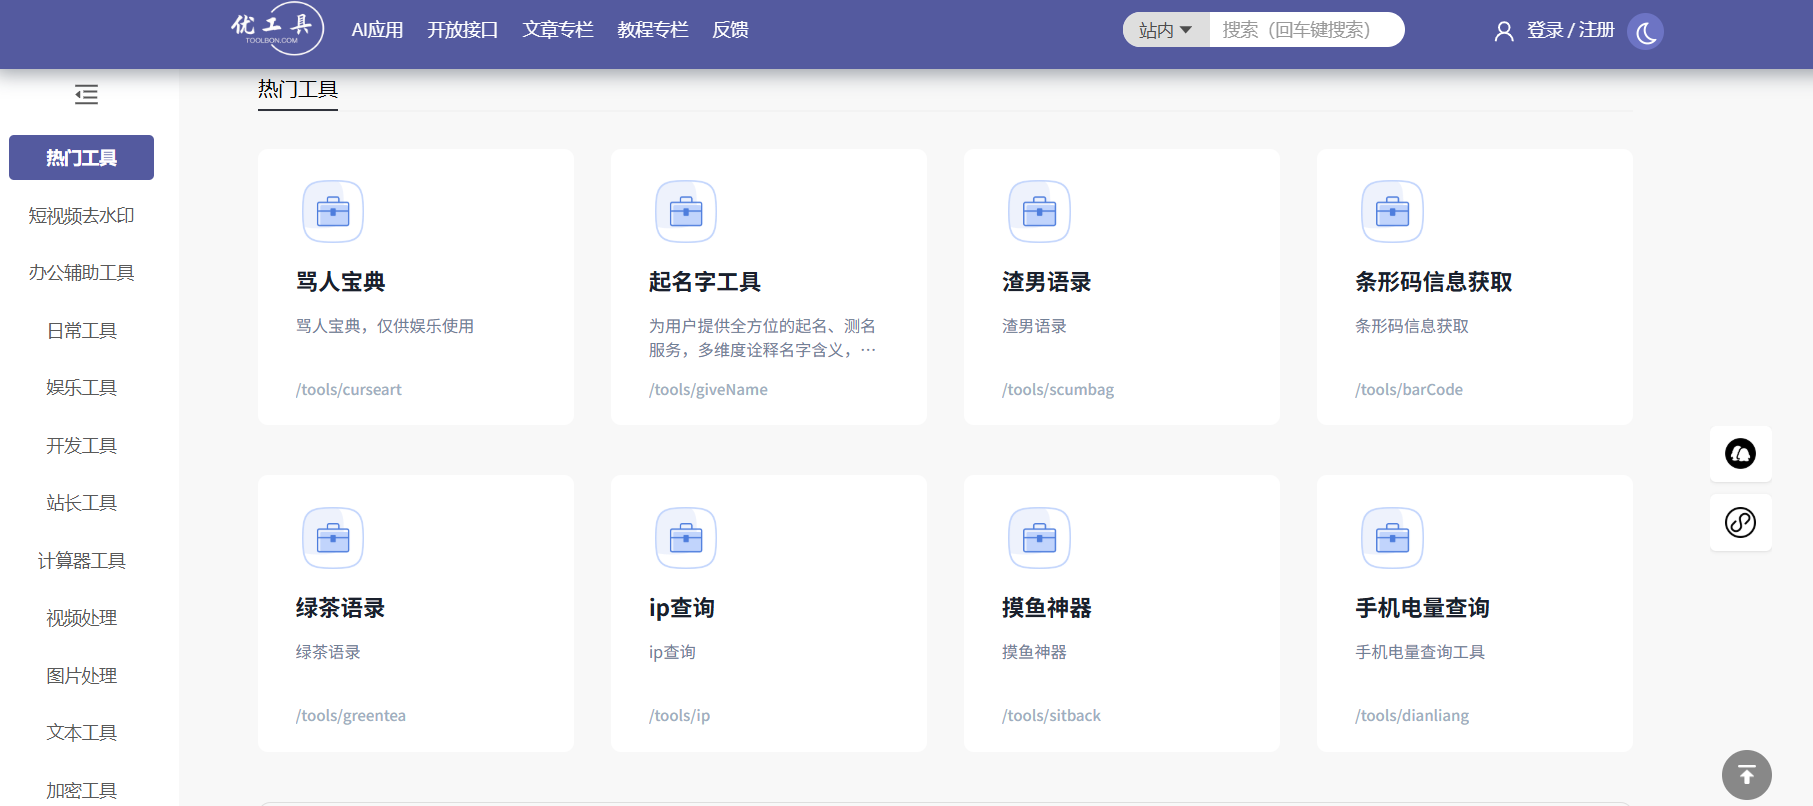Click the briefcase icon of 骂人宝典
This screenshot has width=1813, height=806.
coord(333,211)
